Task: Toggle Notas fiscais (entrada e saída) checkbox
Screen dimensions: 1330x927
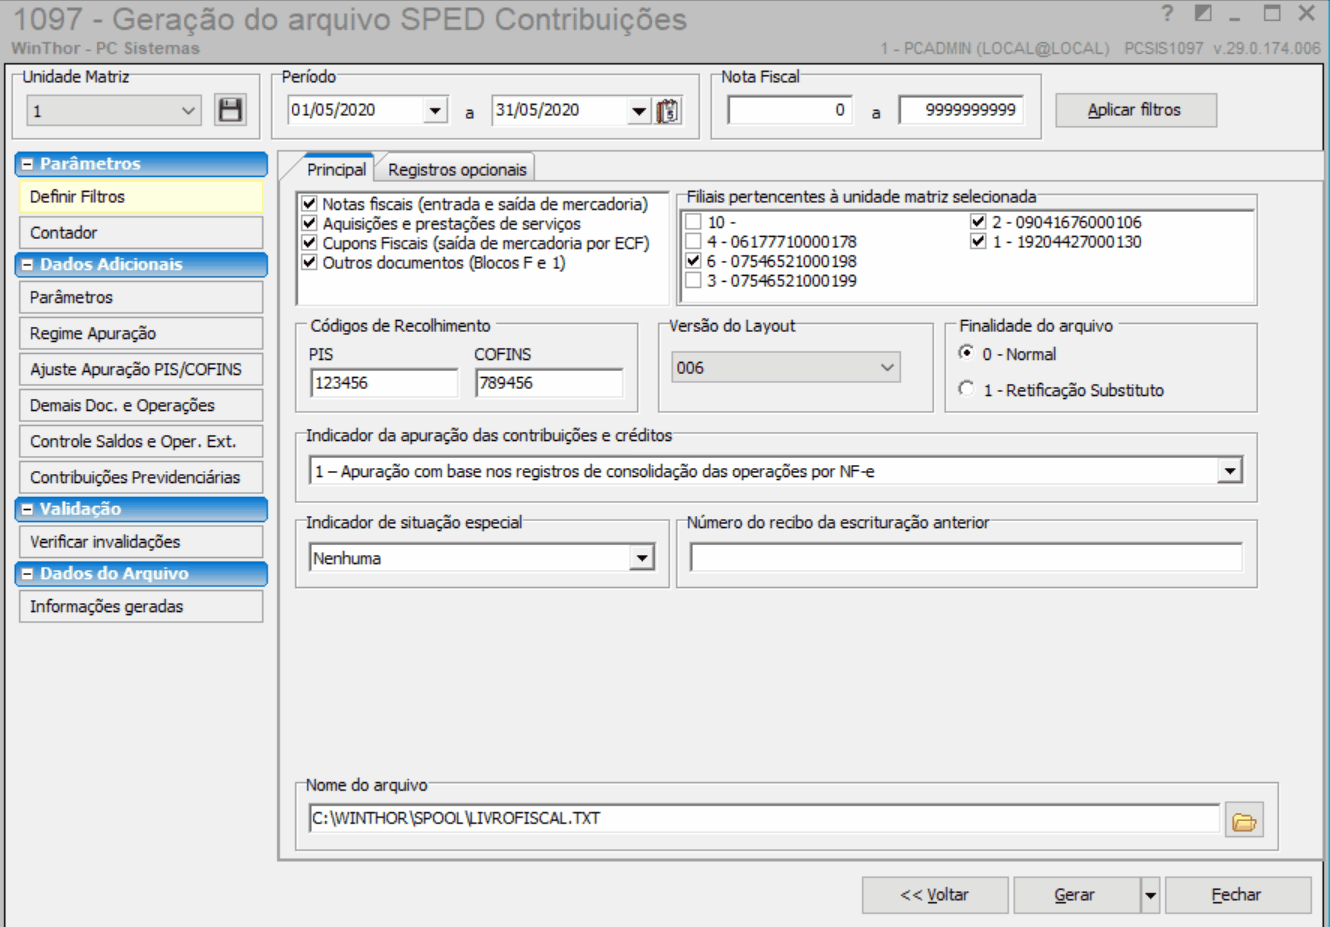Action: [x=309, y=204]
